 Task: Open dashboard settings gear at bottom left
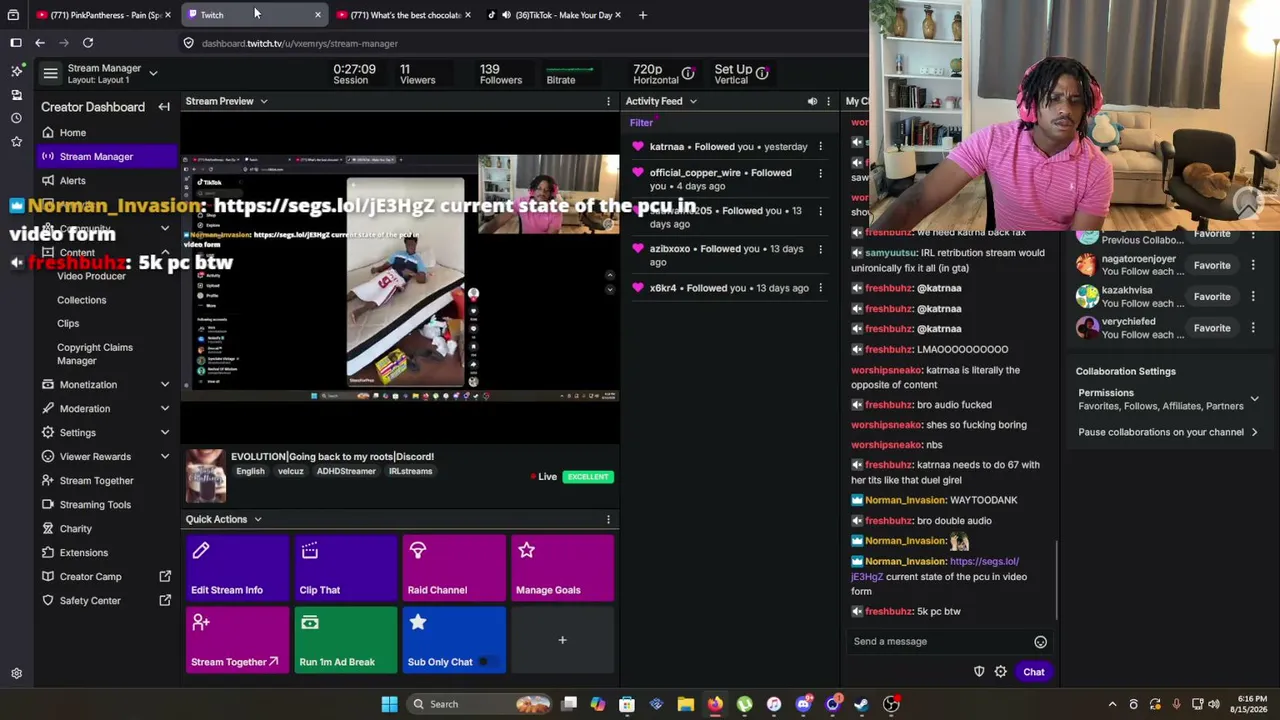[x=16, y=674]
